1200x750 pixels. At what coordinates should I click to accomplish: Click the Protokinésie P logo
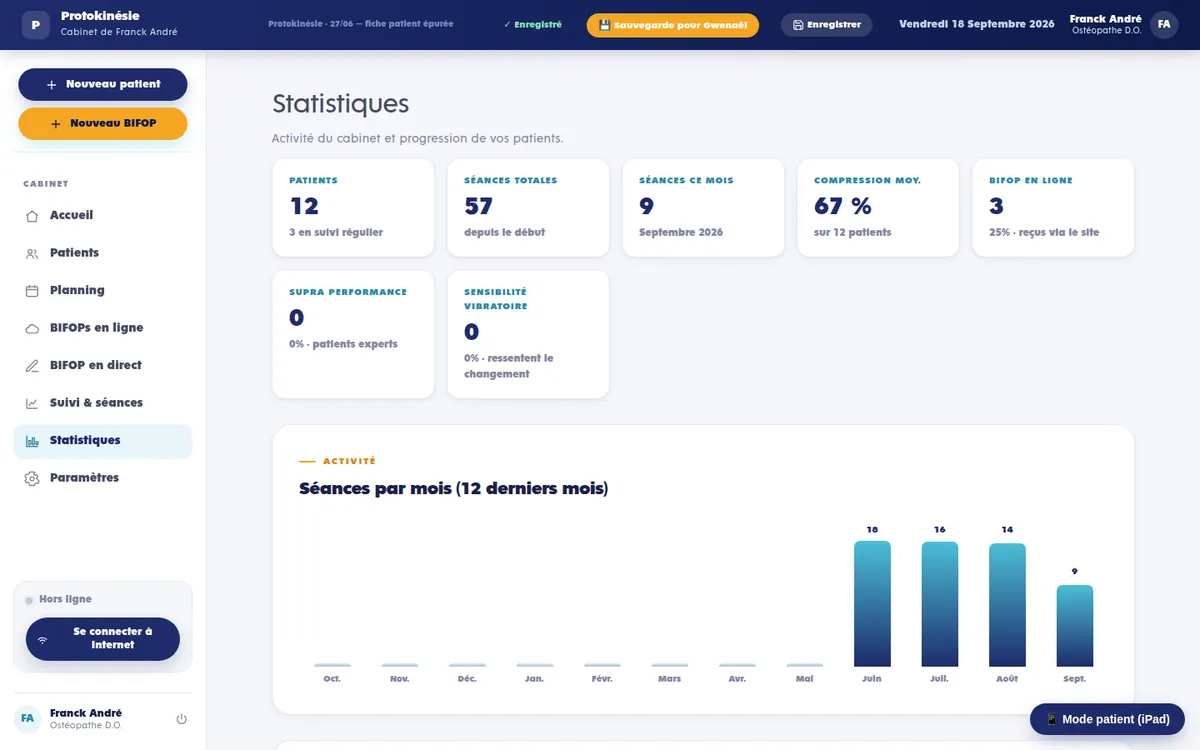[36, 24]
